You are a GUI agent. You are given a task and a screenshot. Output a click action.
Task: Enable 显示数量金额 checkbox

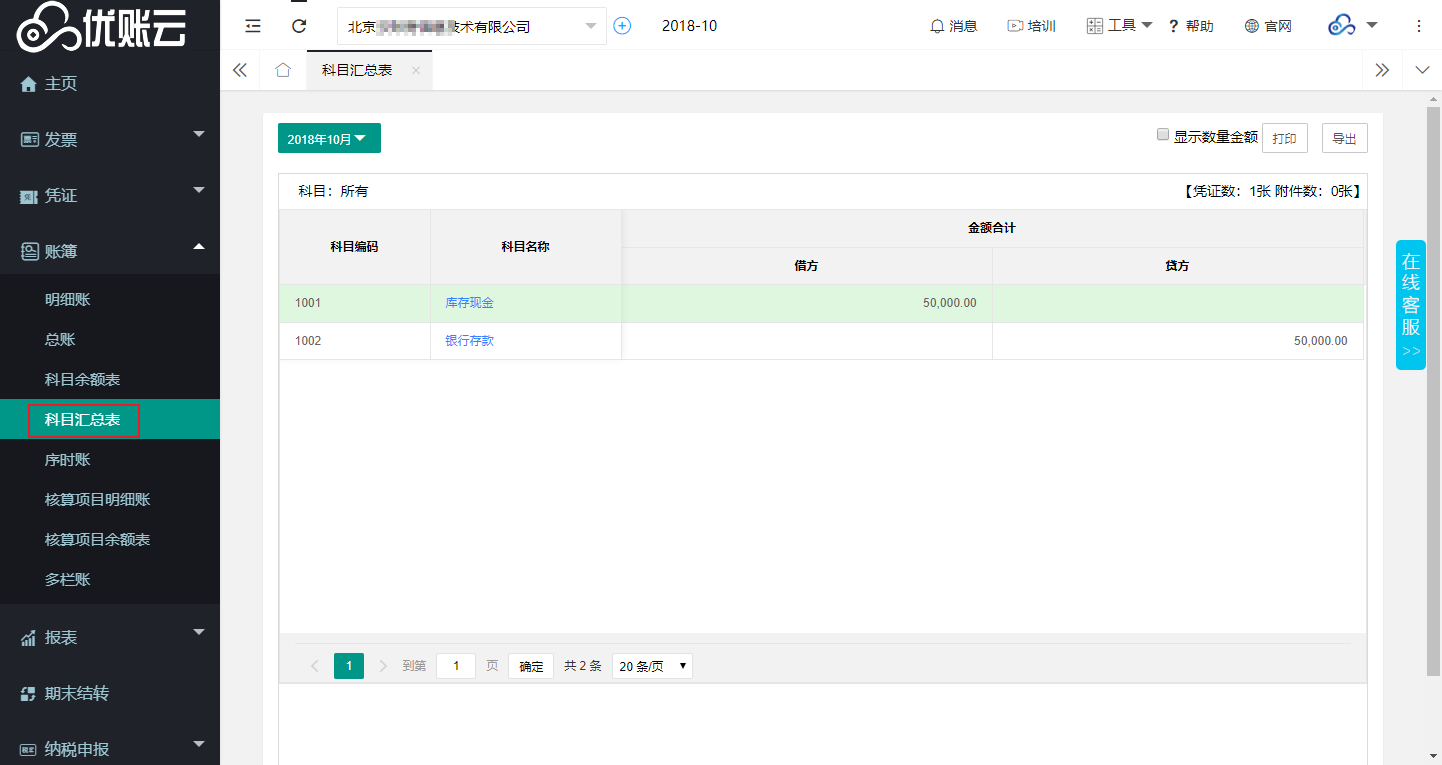pyautogui.click(x=1163, y=134)
